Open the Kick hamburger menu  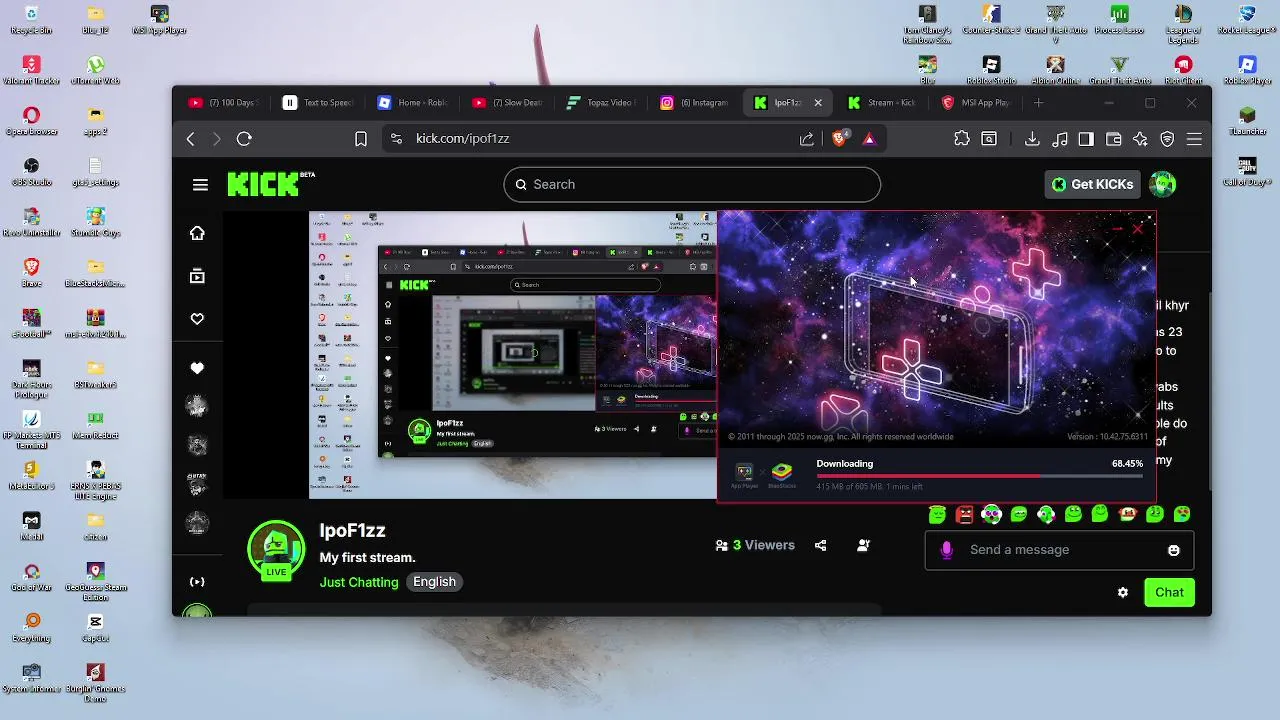(200, 184)
